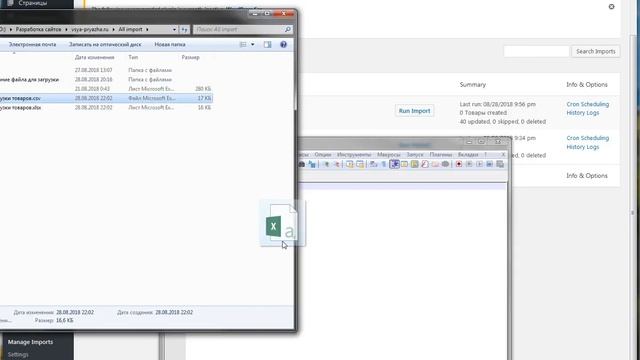Image resolution: width=640 pixels, height=360 pixels.
Task: Click the run macro multiple times icon
Action: tap(489, 164)
